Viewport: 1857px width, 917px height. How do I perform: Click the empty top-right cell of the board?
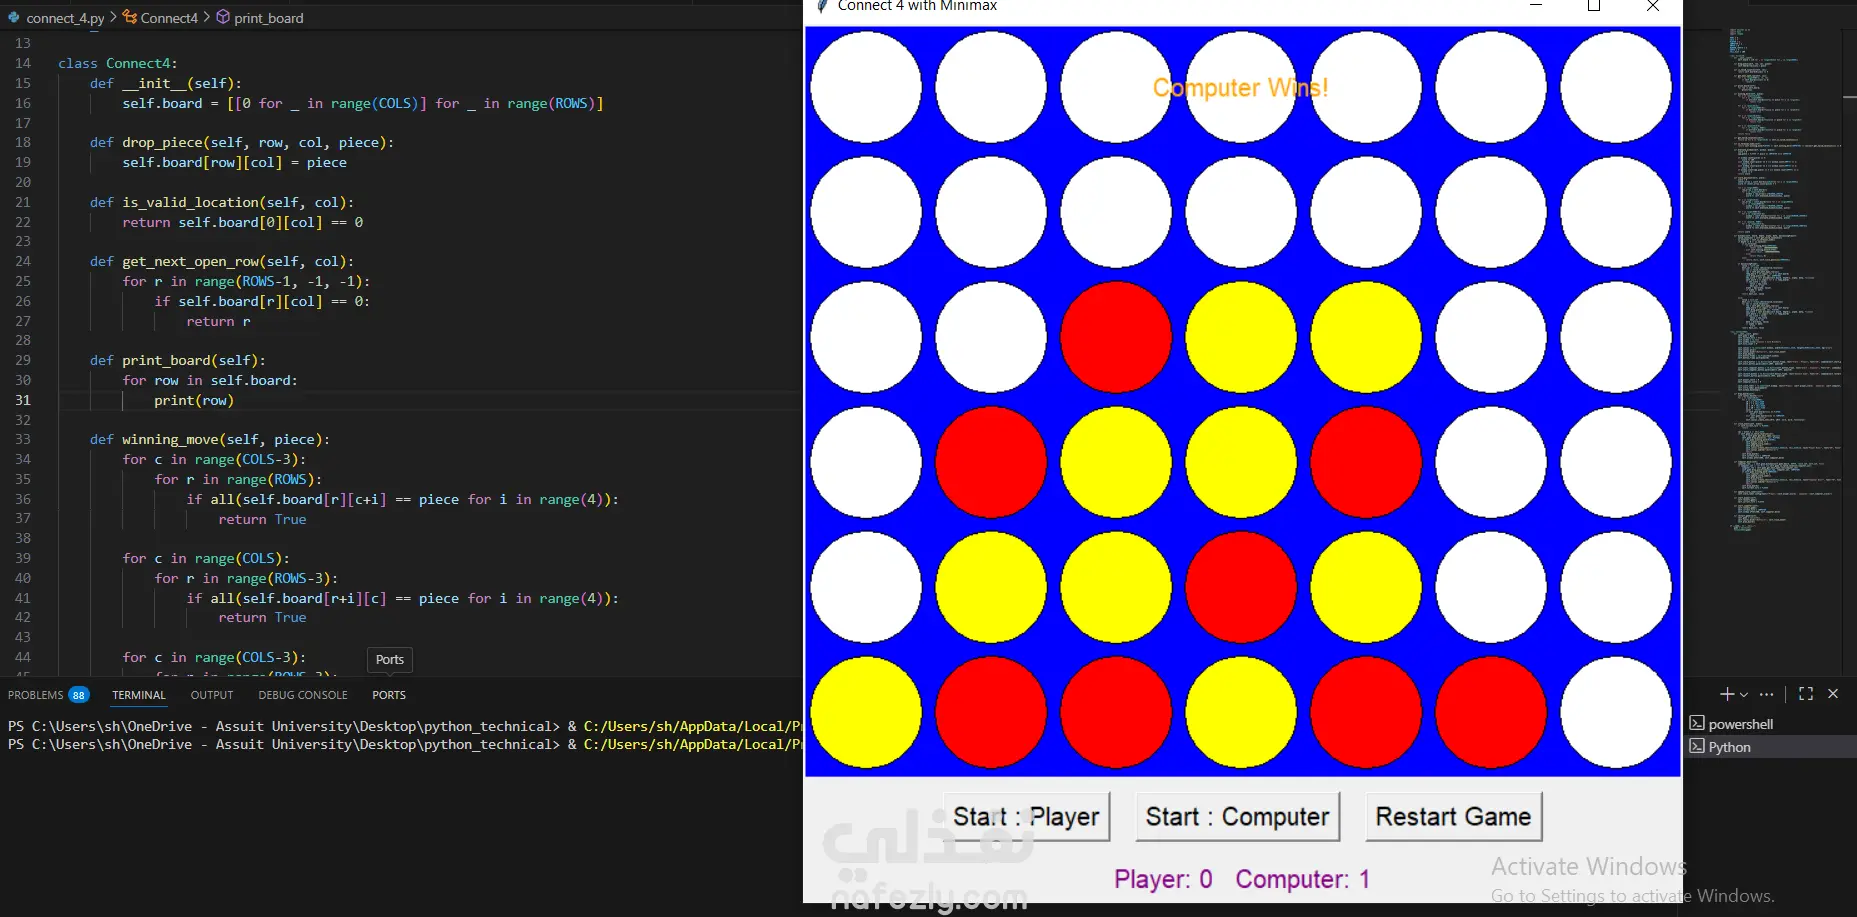(1616, 87)
